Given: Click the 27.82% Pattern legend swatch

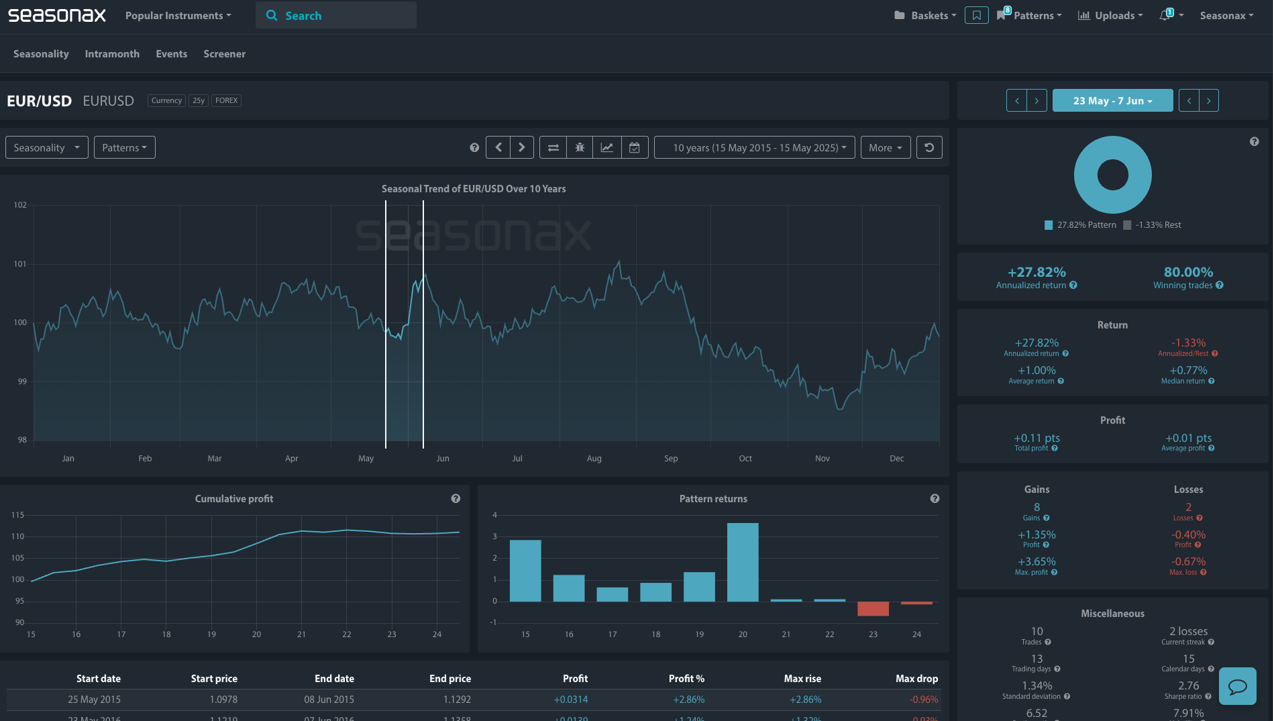Looking at the screenshot, I should [x=1048, y=225].
